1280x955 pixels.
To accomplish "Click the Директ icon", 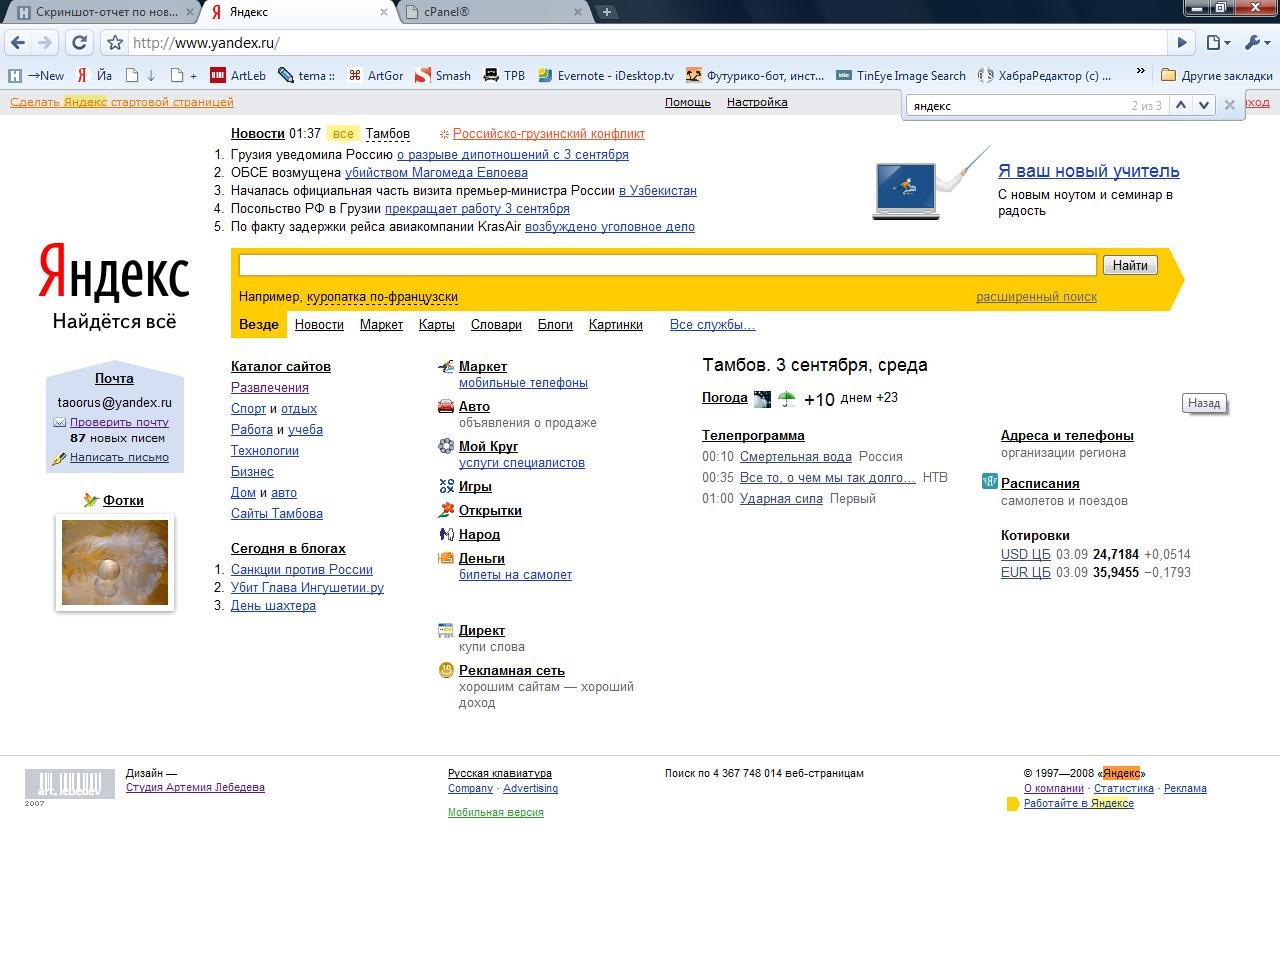I will point(446,630).
